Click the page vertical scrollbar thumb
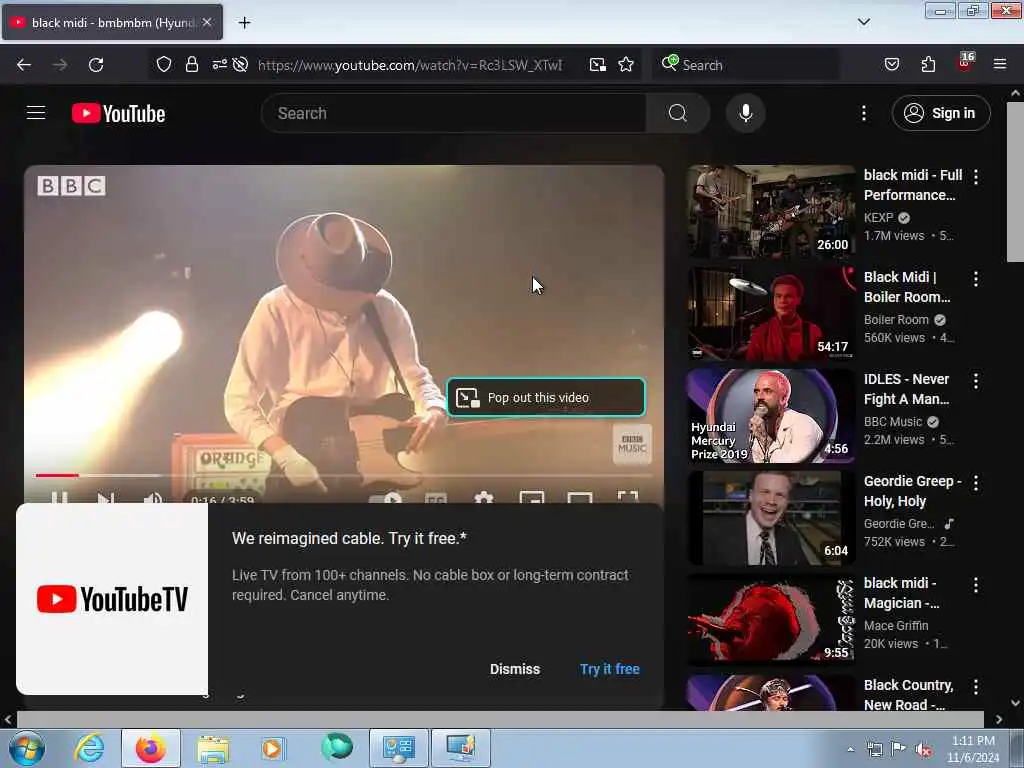Image resolution: width=1024 pixels, height=768 pixels. point(1015,182)
